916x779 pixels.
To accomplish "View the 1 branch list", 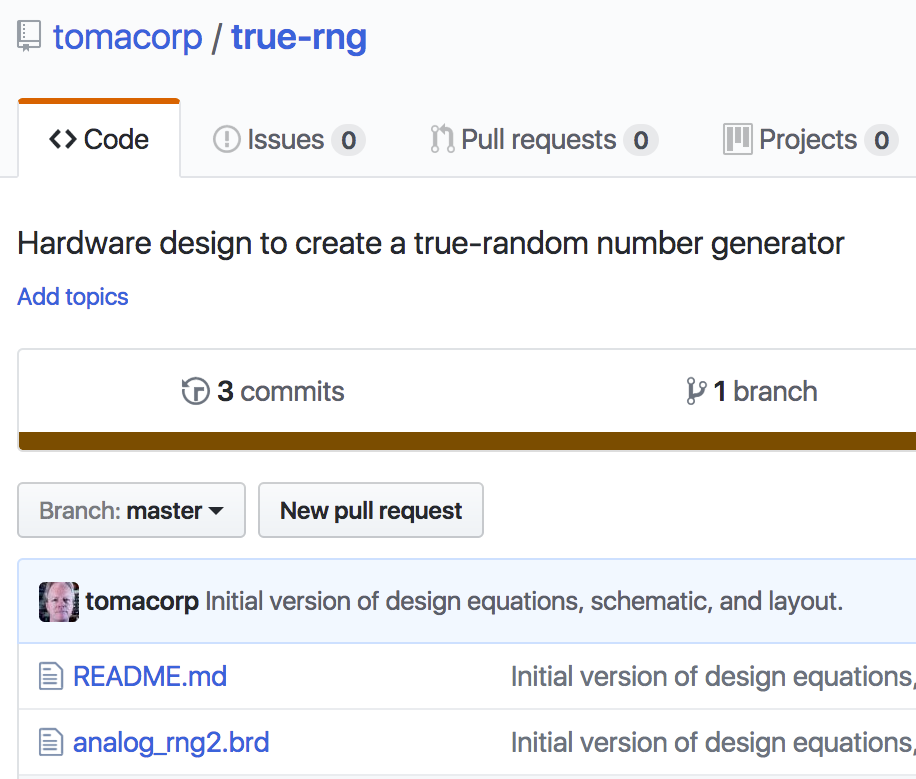I will coord(752,391).
